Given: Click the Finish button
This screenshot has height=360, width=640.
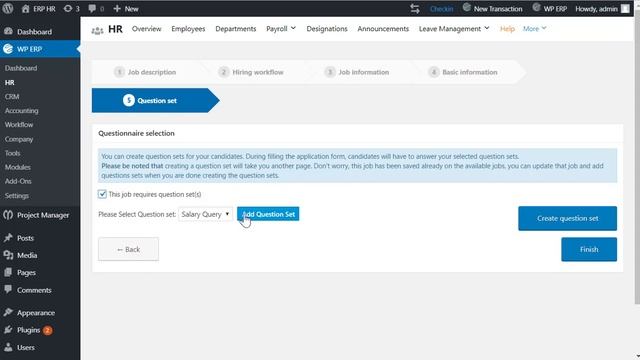Looking at the screenshot, I should tap(589, 249).
